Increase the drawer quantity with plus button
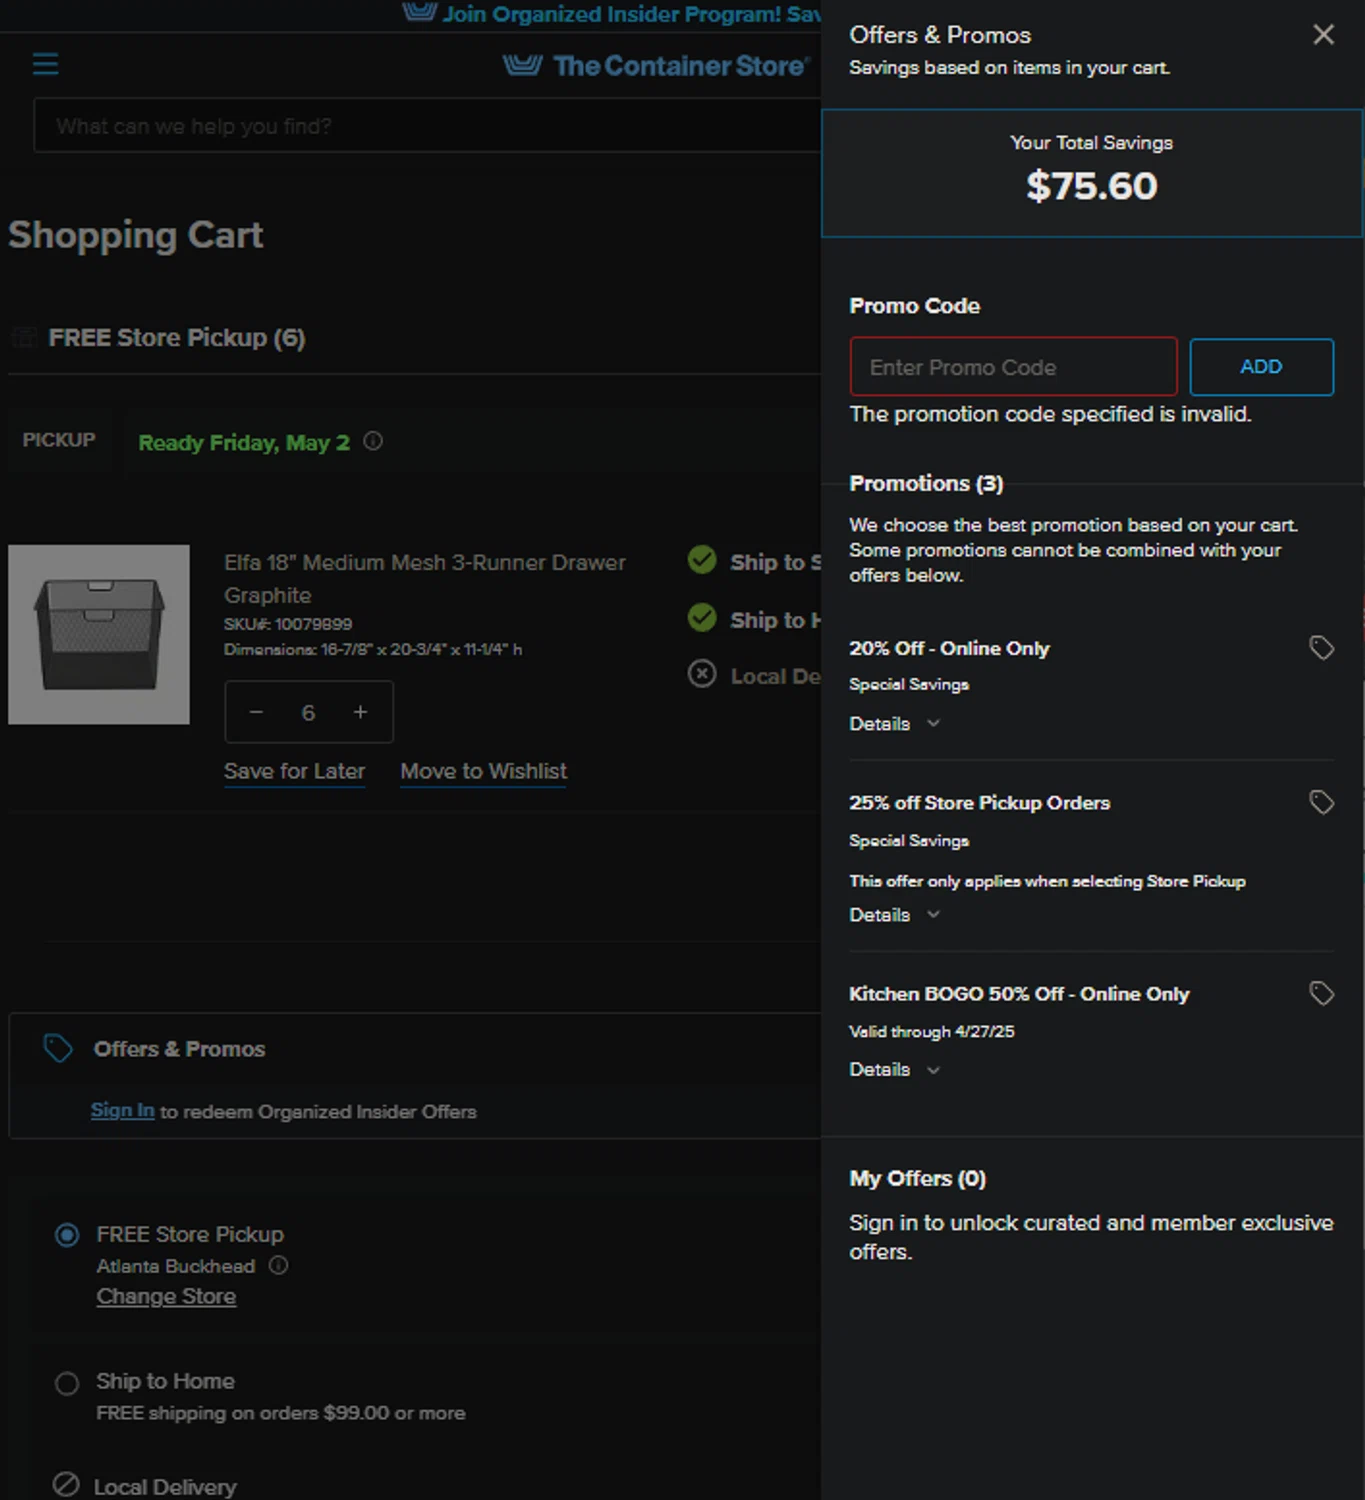Image resolution: width=1365 pixels, height=1500 pixels. tap(360, 712)
